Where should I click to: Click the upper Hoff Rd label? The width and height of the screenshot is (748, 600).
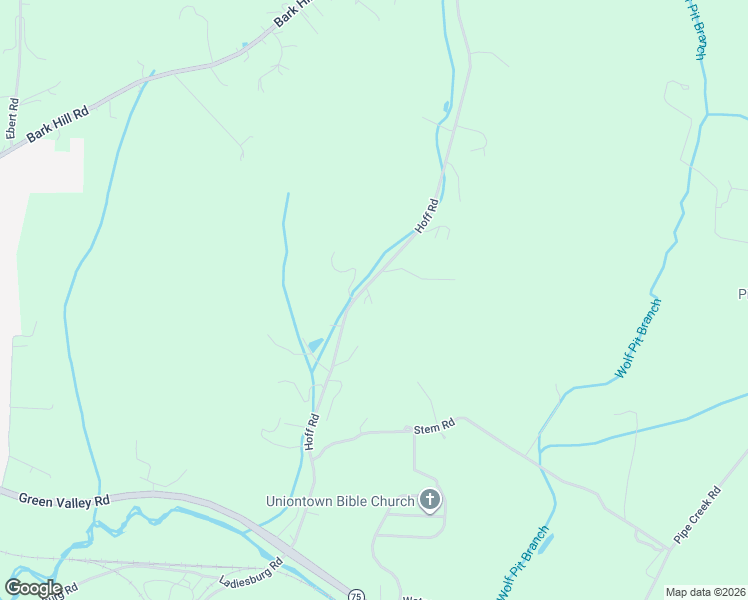[x=426, y=216]
